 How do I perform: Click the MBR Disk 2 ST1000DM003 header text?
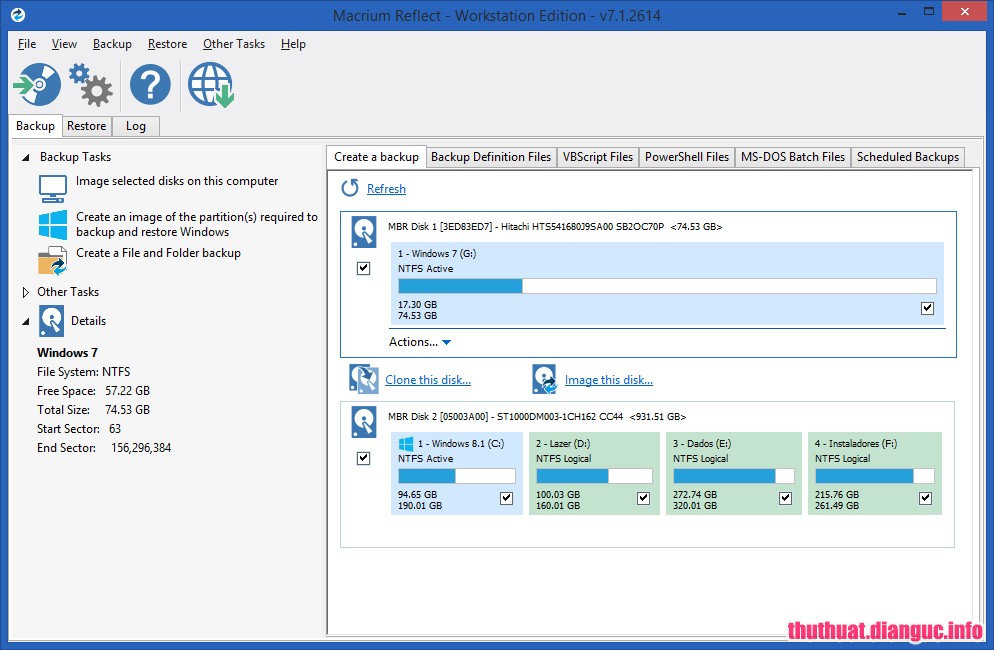point(537,417)
